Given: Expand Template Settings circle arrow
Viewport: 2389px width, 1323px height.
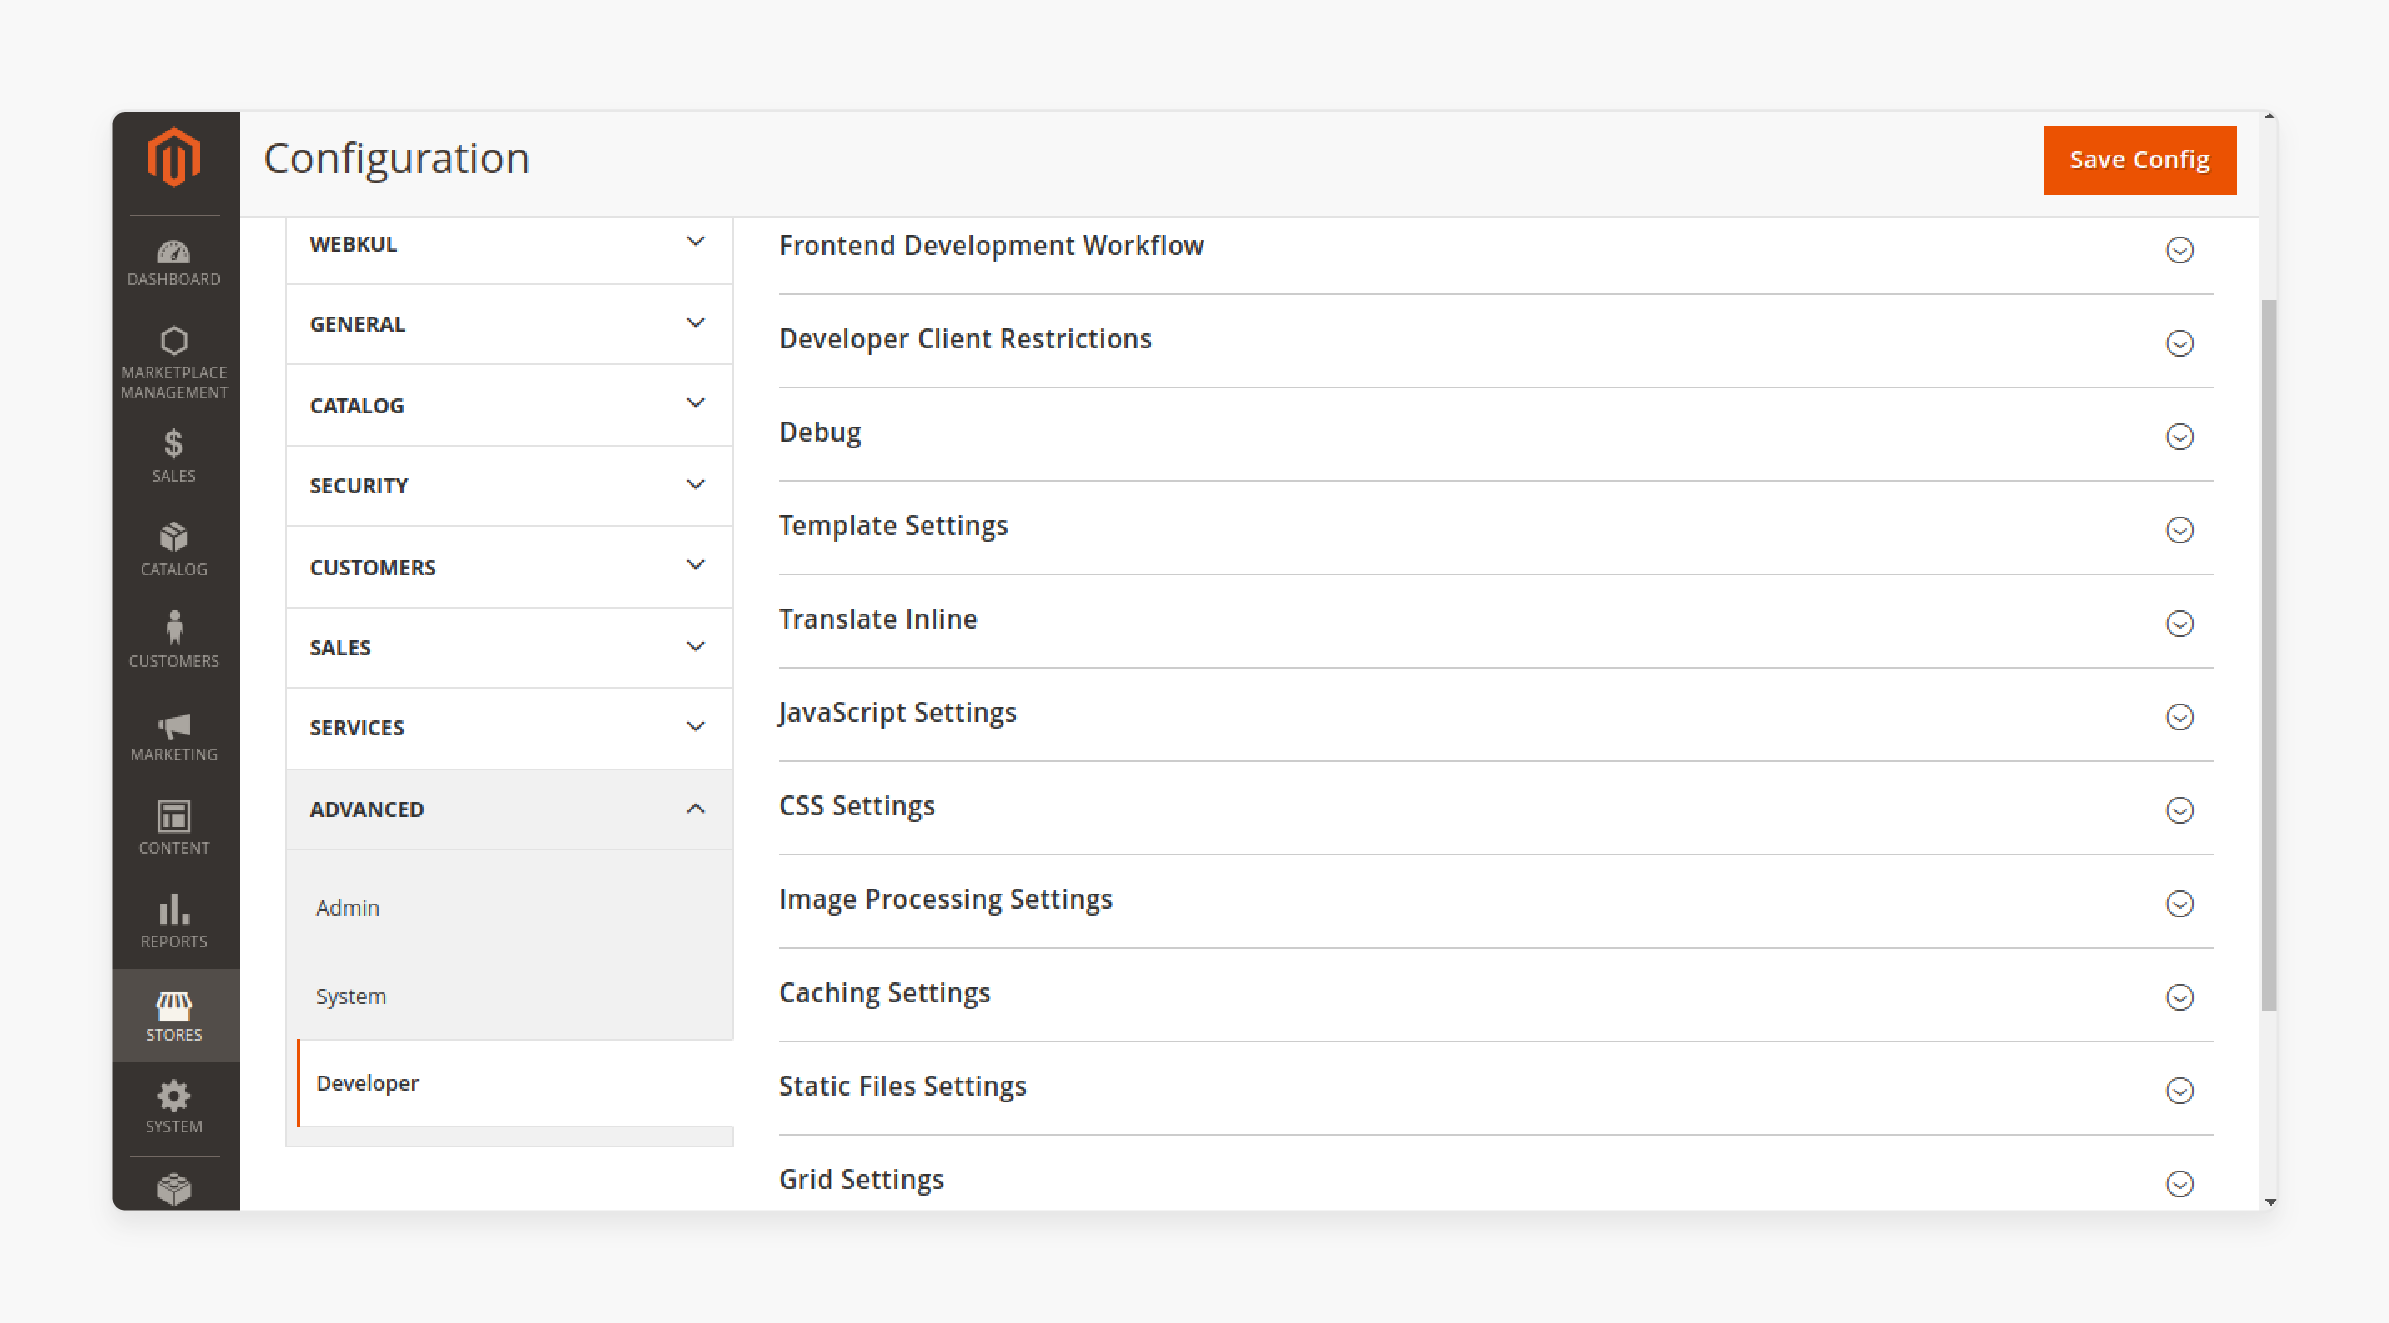Looking at the screenshot, I should (x=2180, y=530).
